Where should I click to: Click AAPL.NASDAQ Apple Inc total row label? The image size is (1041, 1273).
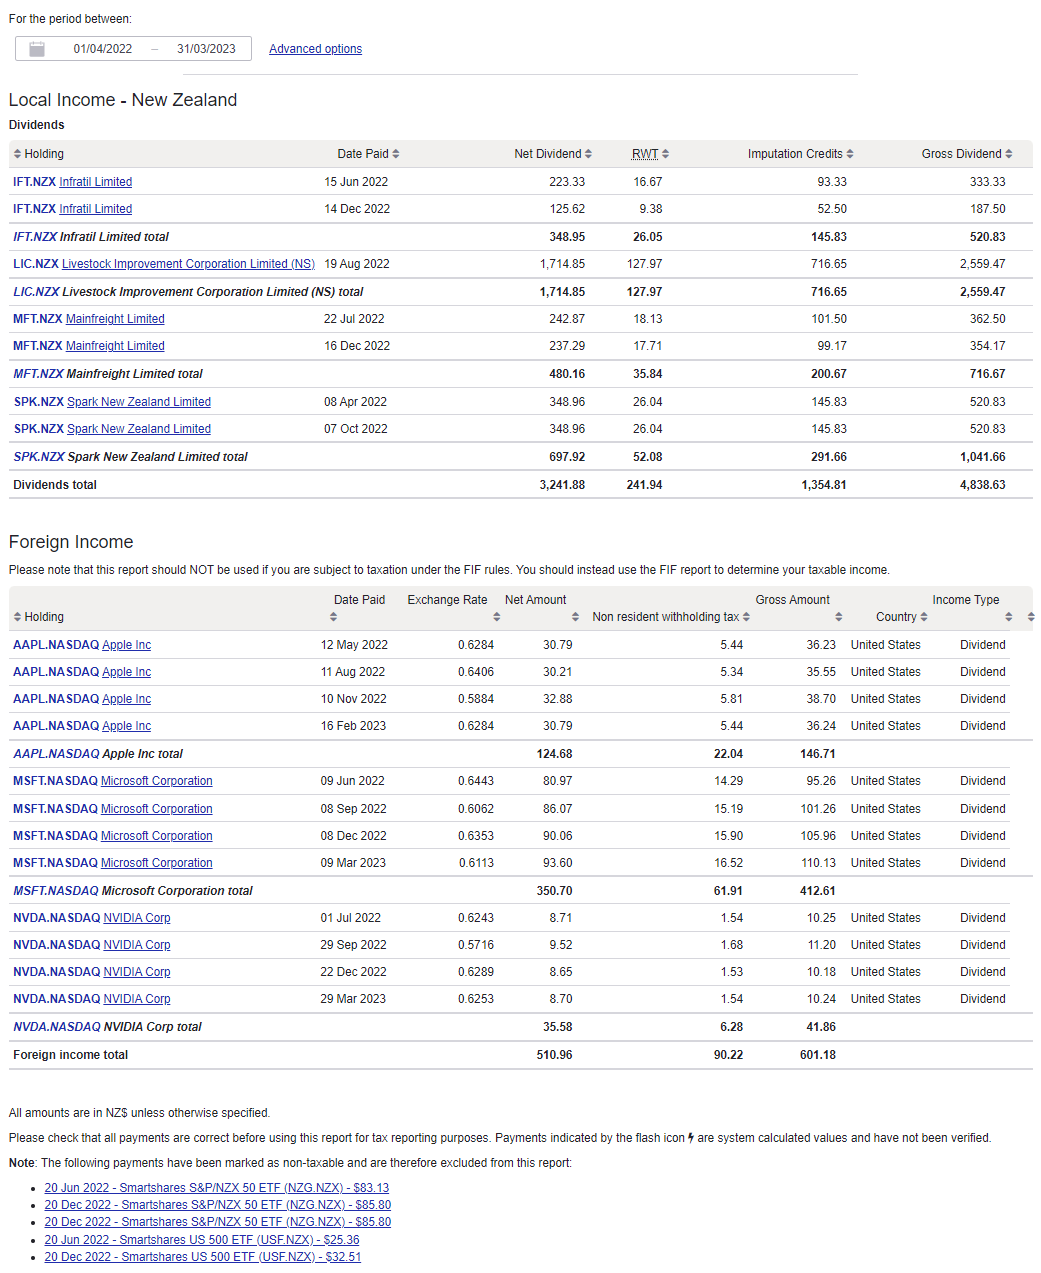pyautogui.click(x=98, y=754)
